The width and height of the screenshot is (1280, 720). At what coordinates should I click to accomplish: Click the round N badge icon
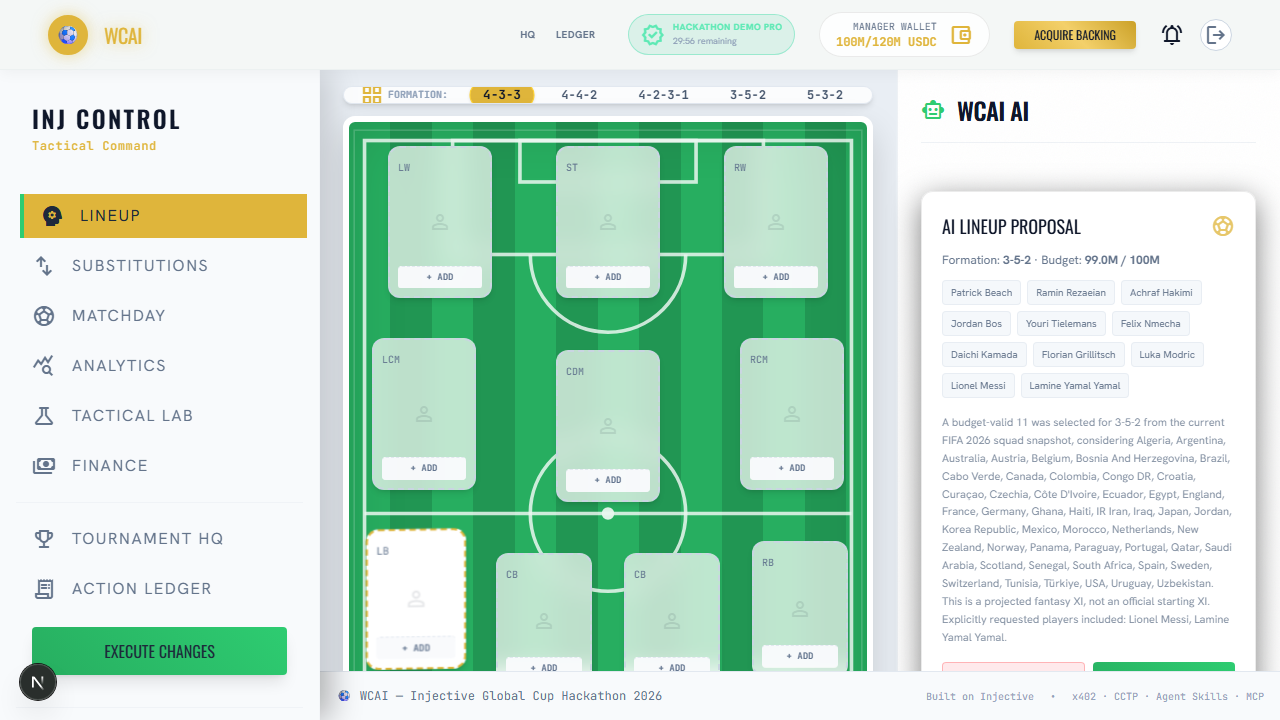[x=38, y=683]
